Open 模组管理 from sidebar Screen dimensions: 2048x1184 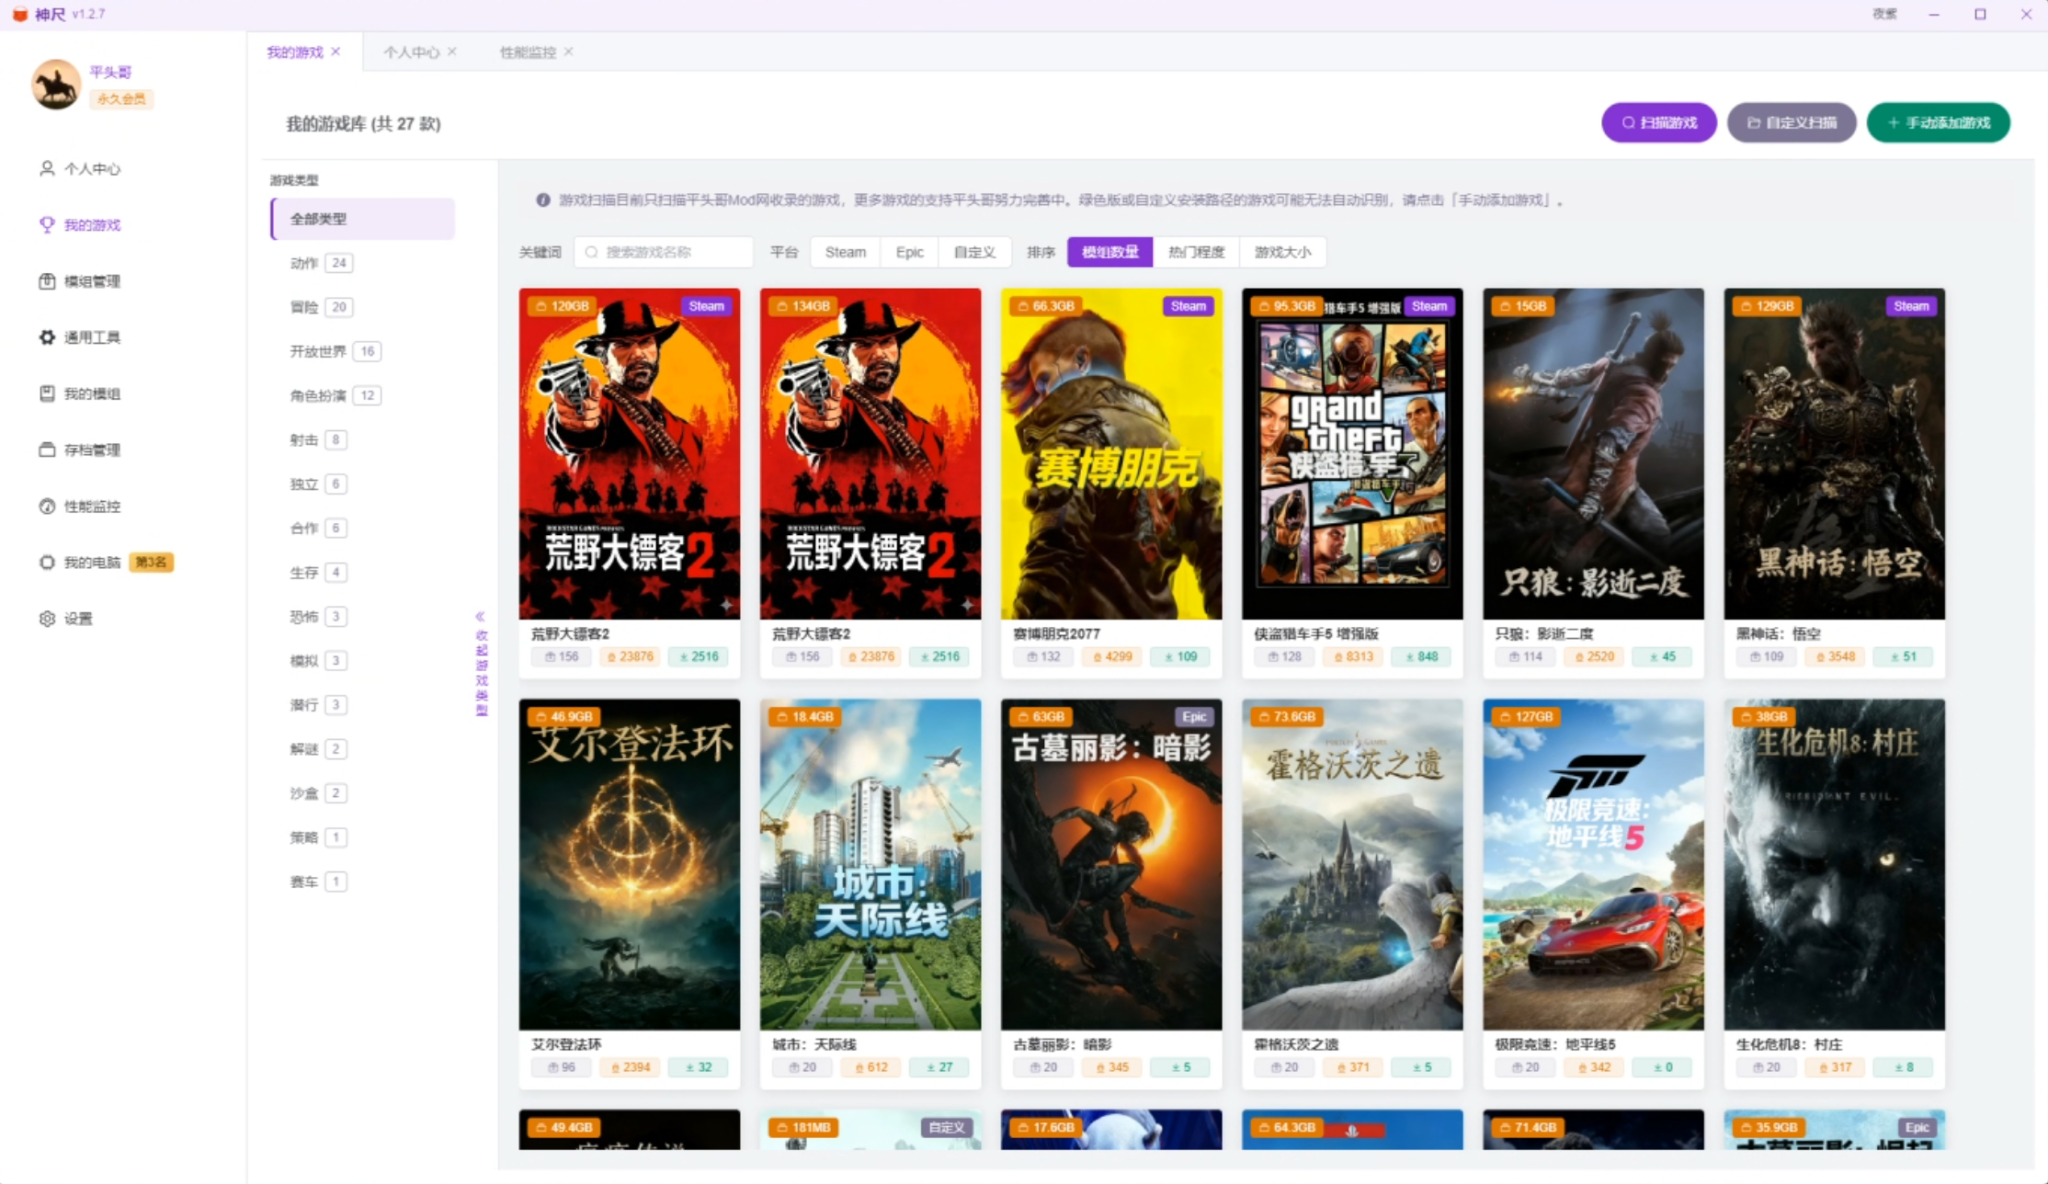click(80, 281)
